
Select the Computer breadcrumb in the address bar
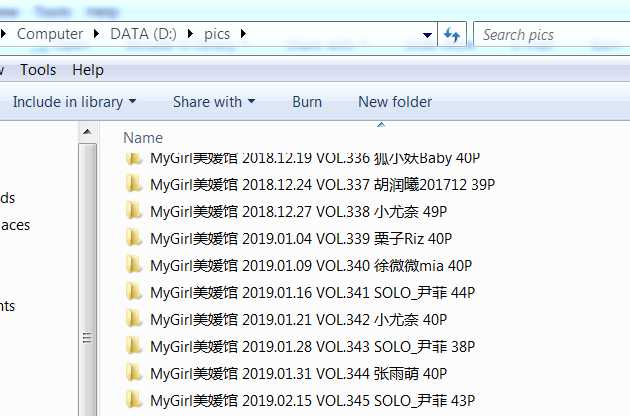(x=50, y=34)
